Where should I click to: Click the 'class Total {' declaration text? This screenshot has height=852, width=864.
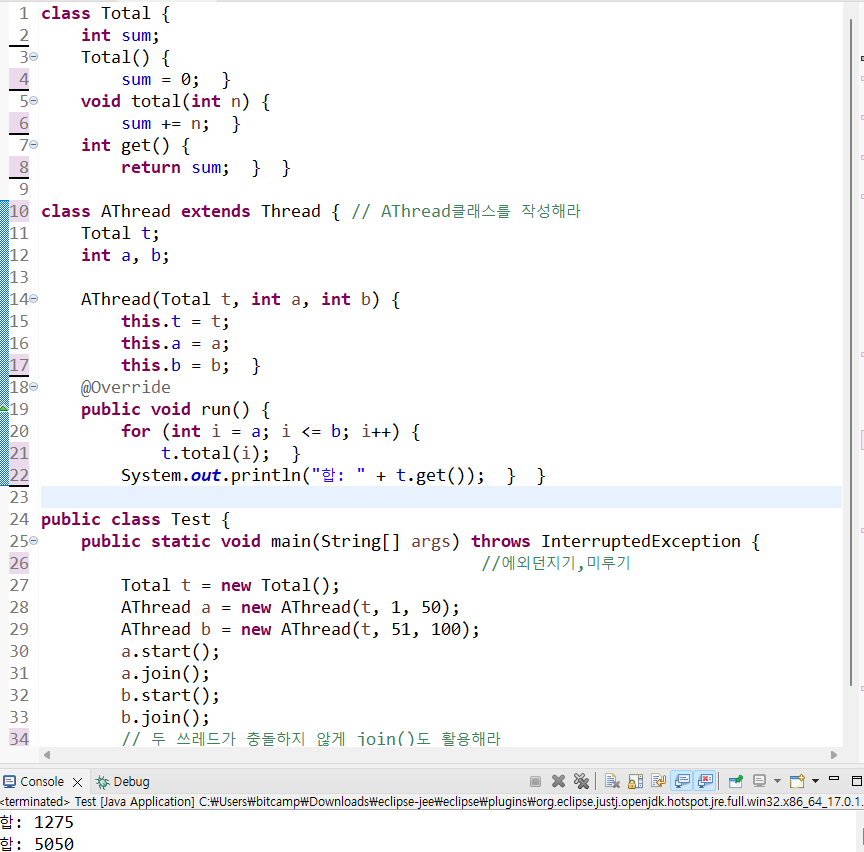106,13
